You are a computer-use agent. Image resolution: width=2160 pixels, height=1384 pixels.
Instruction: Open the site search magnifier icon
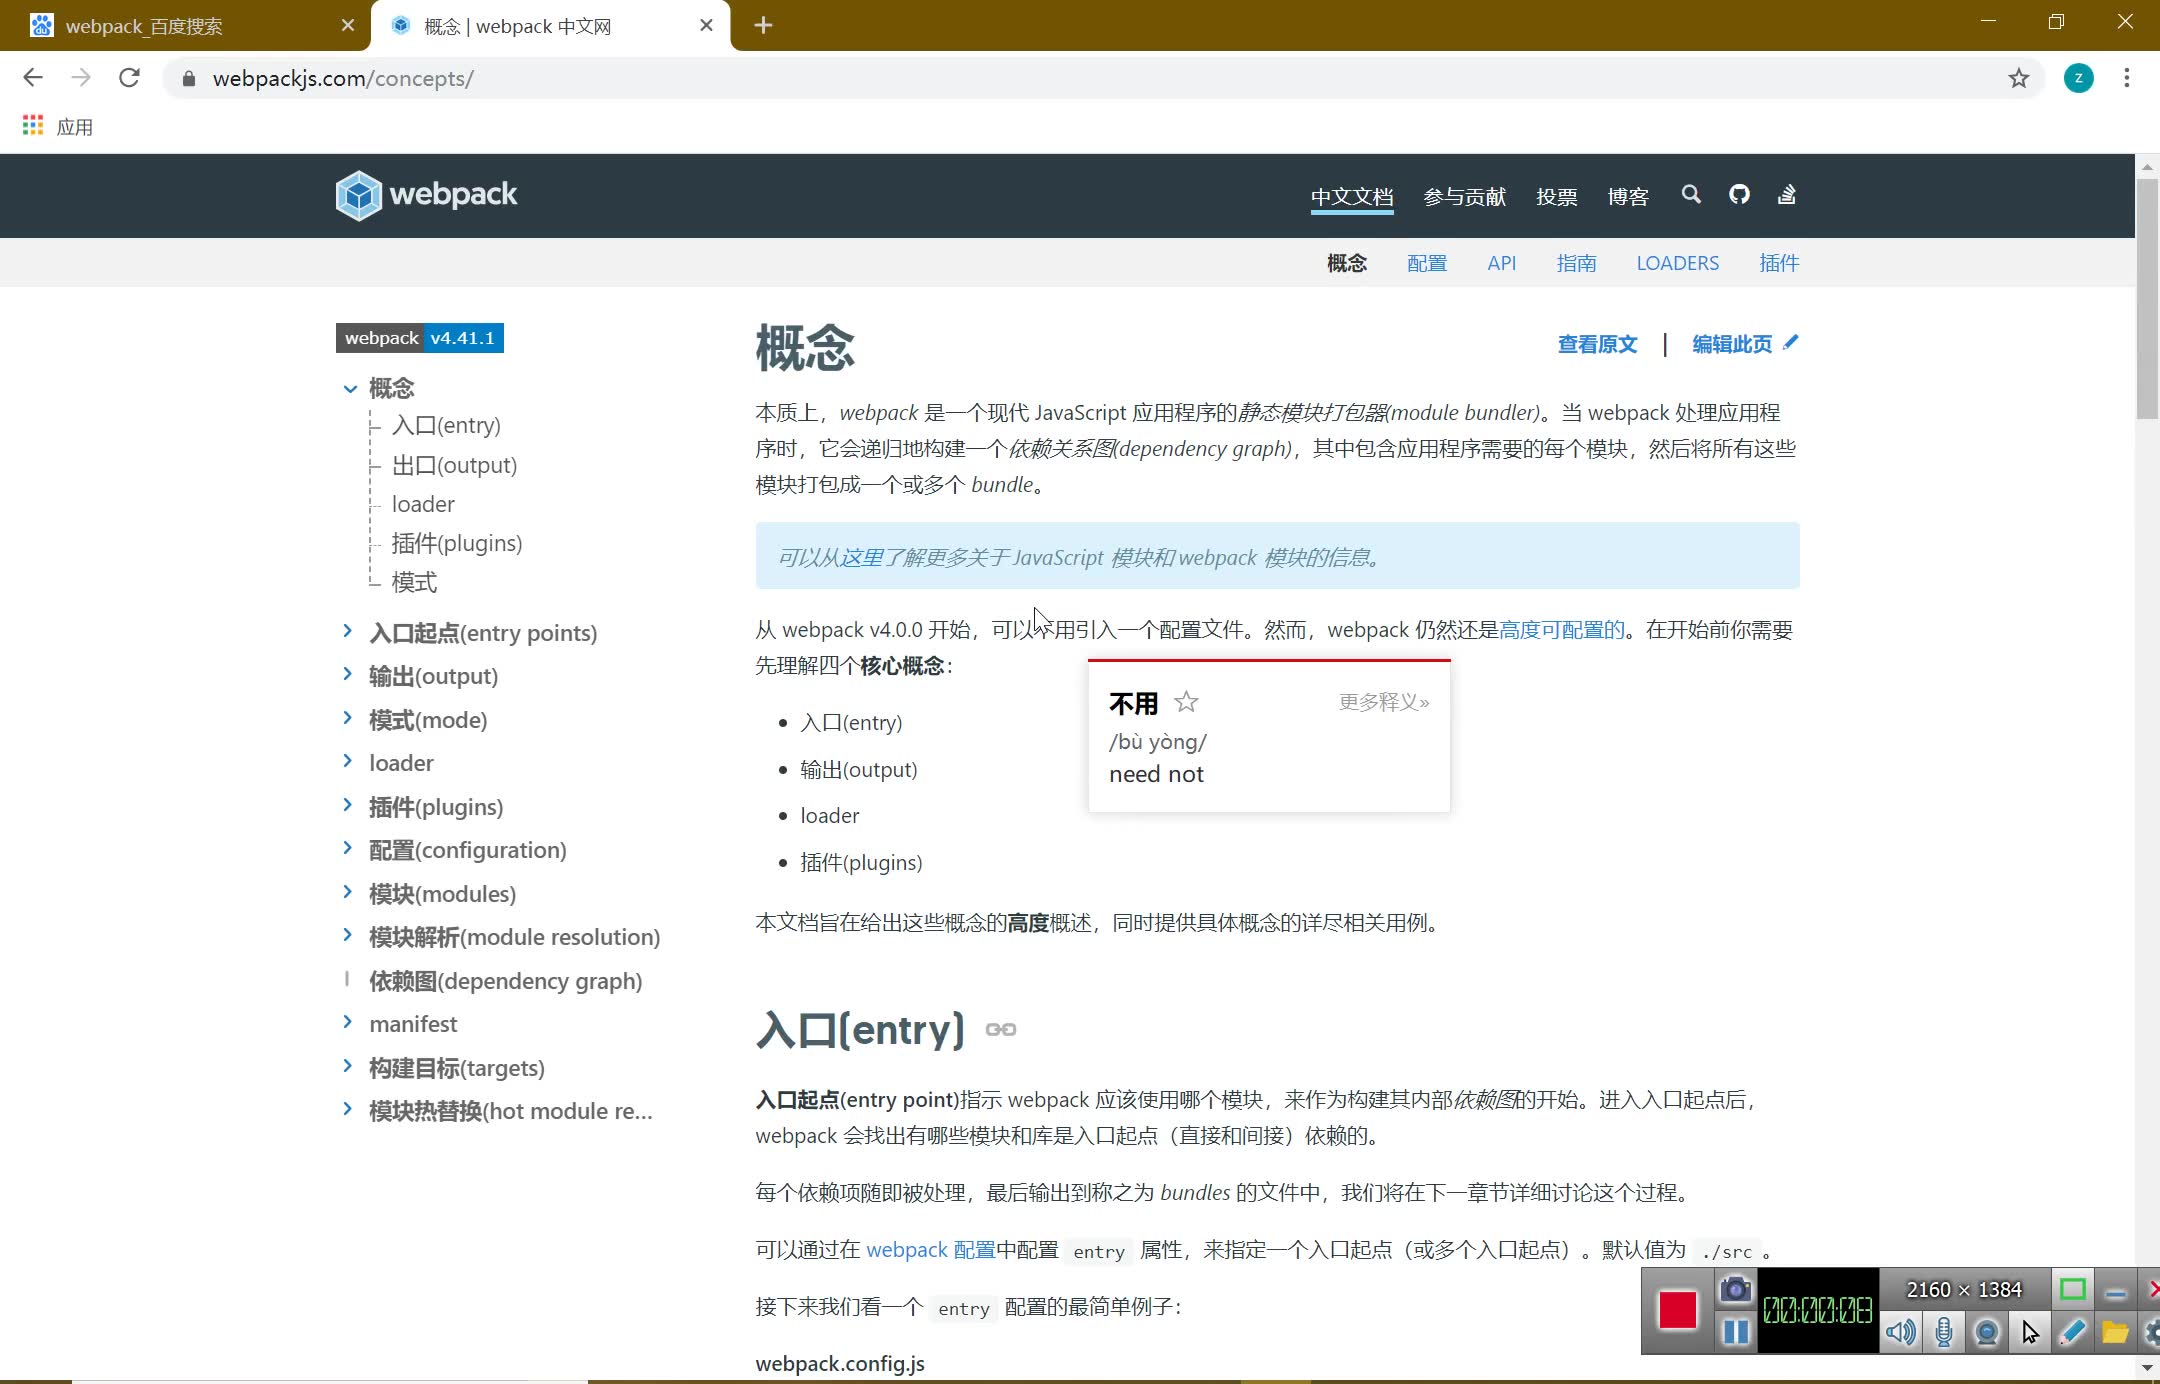coord(1691,194)
